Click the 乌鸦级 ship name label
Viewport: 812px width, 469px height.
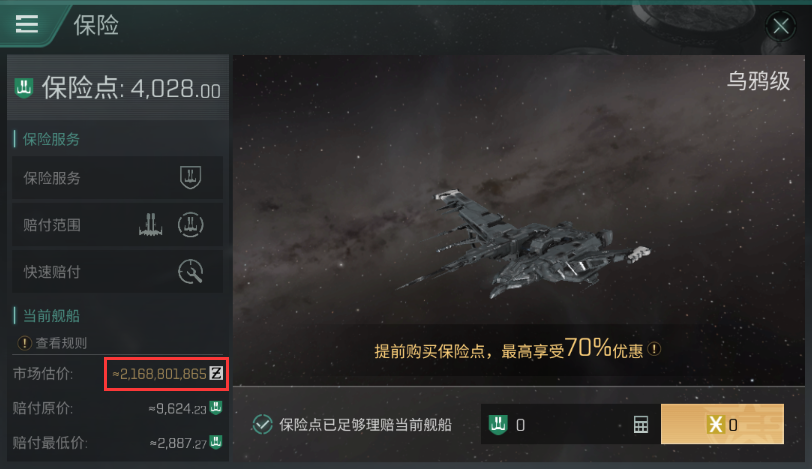(759, 81)
